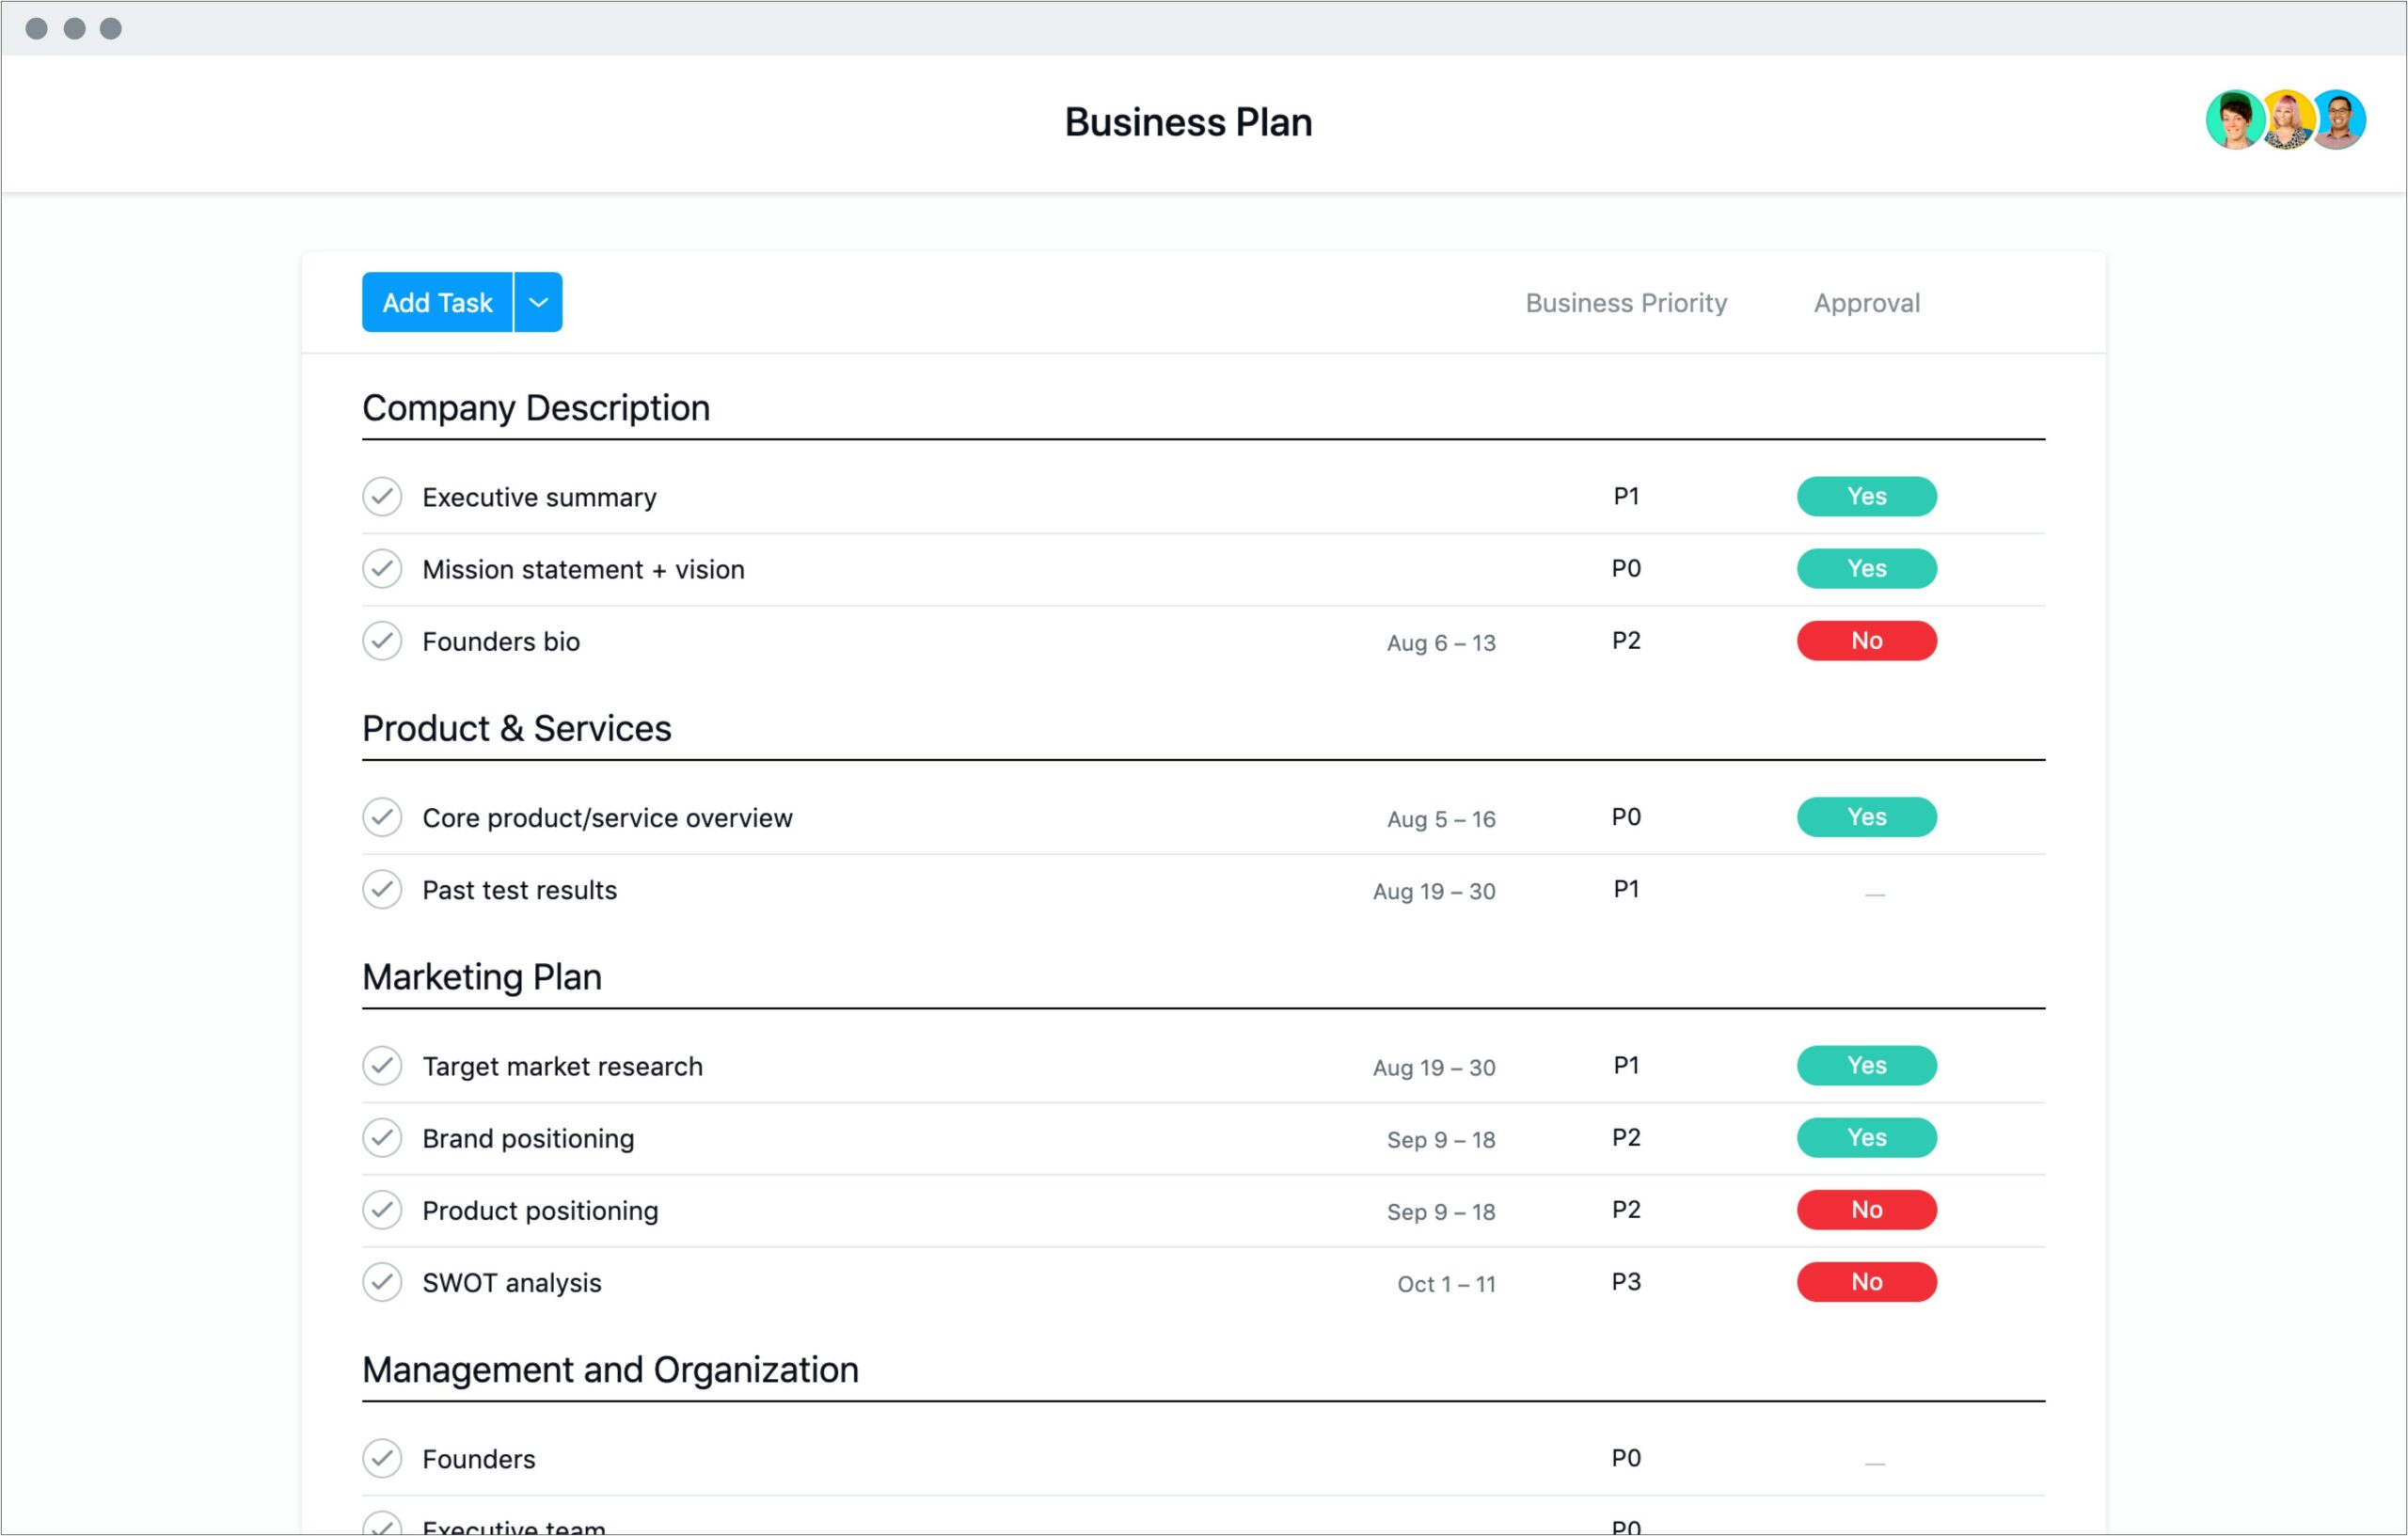2408x1536 pixels.
Task: Check off Brand positioning task
Action: coord(382,1137)
